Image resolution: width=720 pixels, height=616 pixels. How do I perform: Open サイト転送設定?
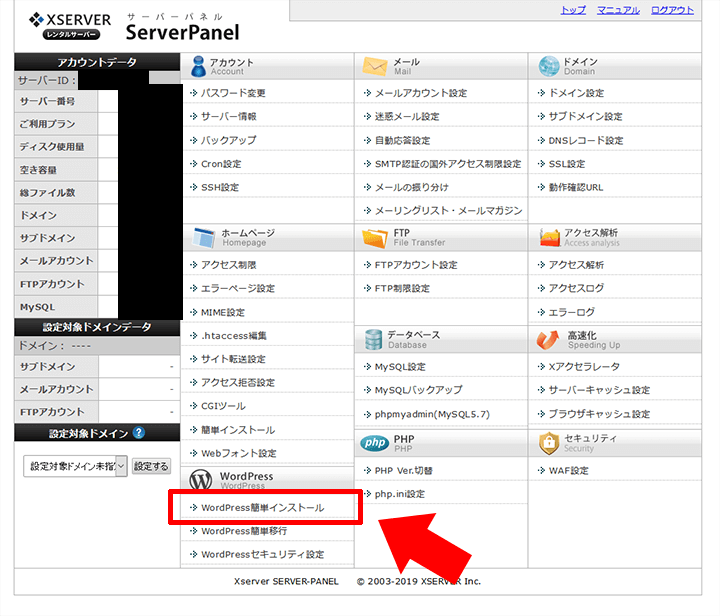tap(233, 359)
